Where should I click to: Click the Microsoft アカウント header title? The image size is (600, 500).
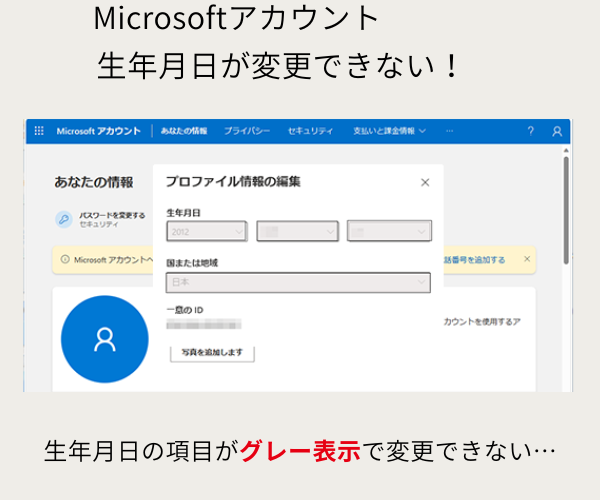point(99,131)
